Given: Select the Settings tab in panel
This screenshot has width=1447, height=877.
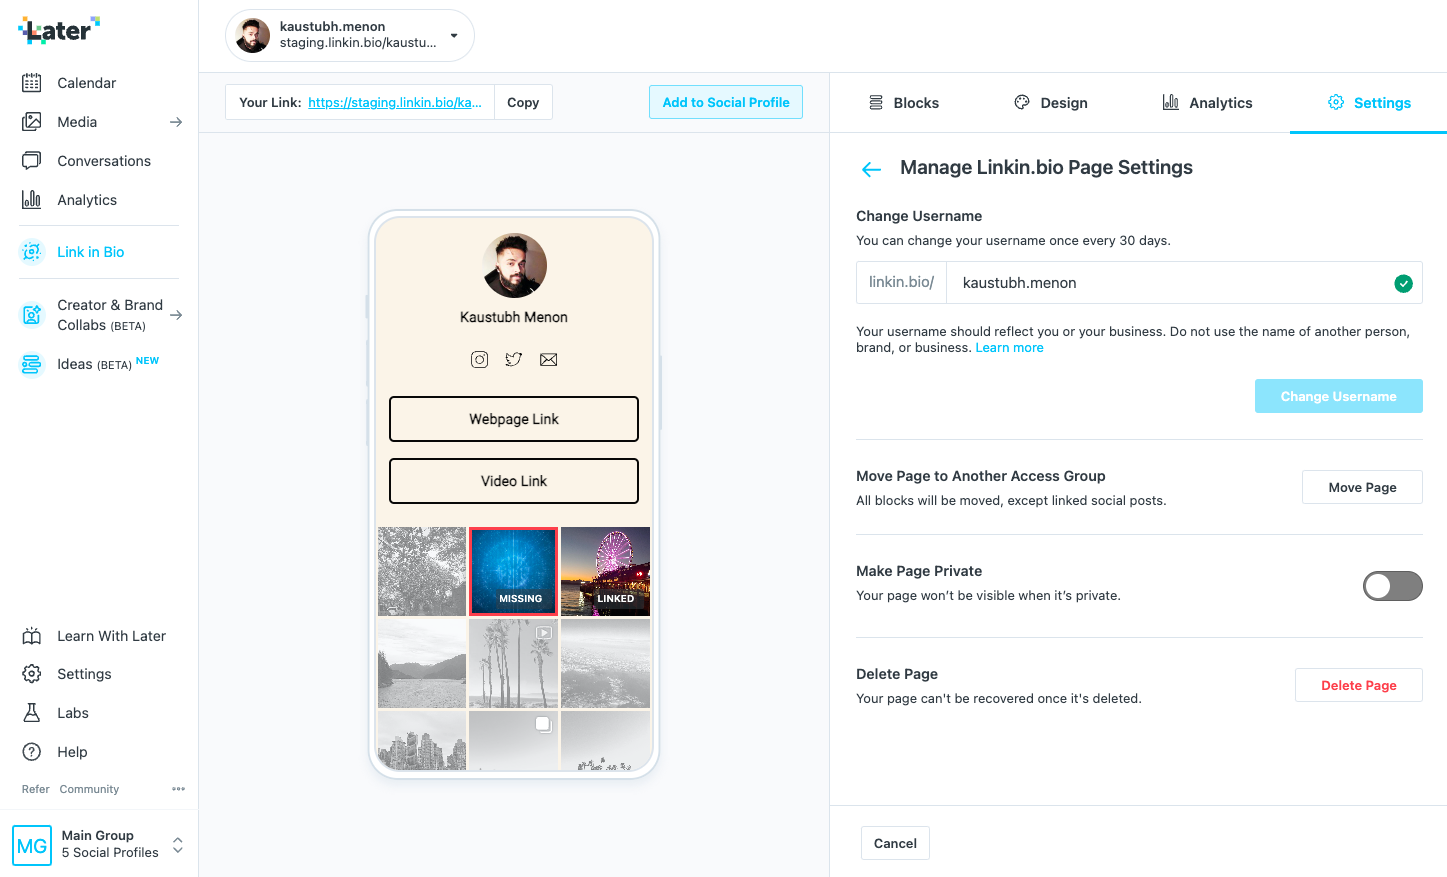Looking at the screenshot, I should click(x=1369, y=103).
